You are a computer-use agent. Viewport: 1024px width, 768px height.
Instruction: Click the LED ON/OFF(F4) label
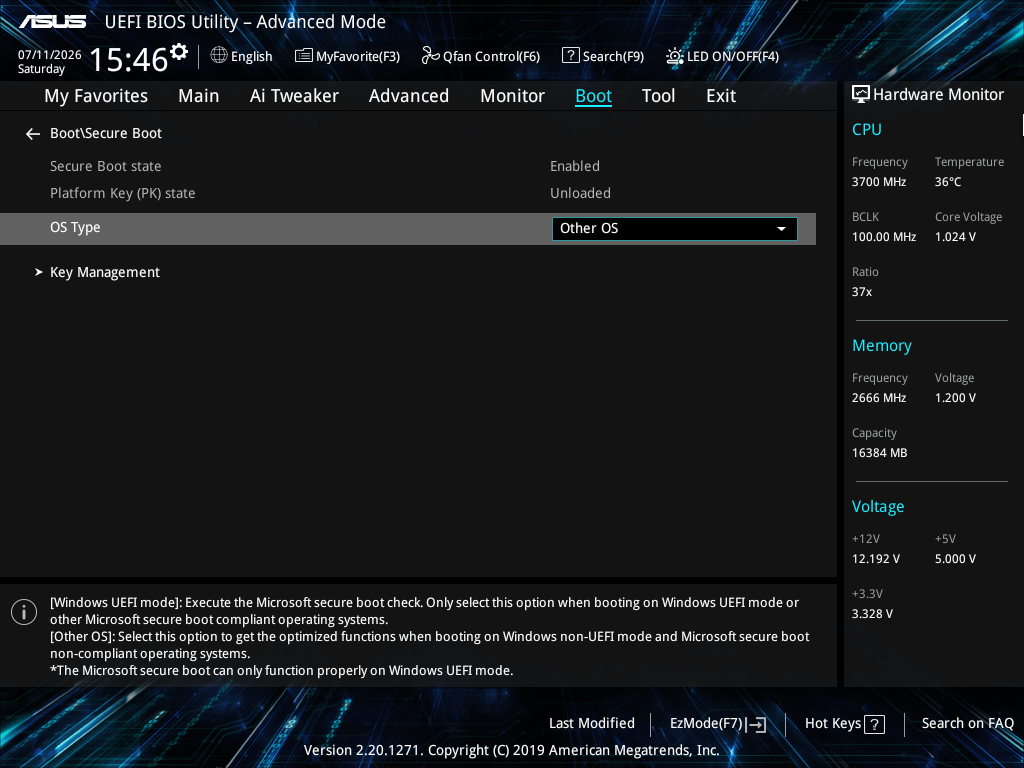(733, 56)
